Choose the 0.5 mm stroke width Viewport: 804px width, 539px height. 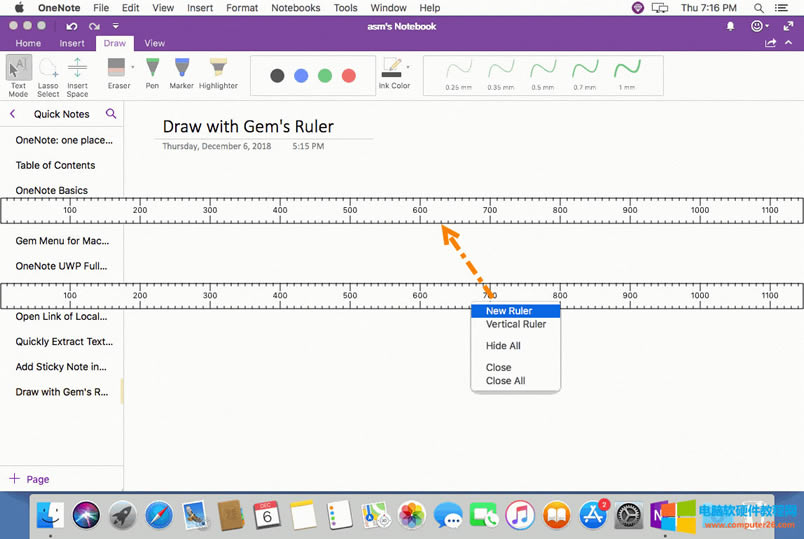point(543,73)
